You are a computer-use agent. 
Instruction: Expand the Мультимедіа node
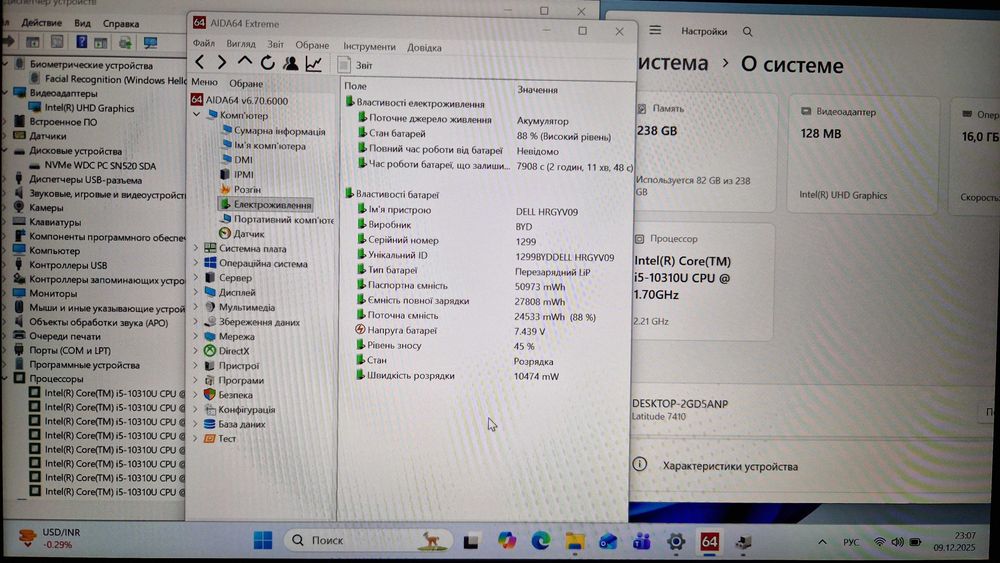[x=196, y=307]
